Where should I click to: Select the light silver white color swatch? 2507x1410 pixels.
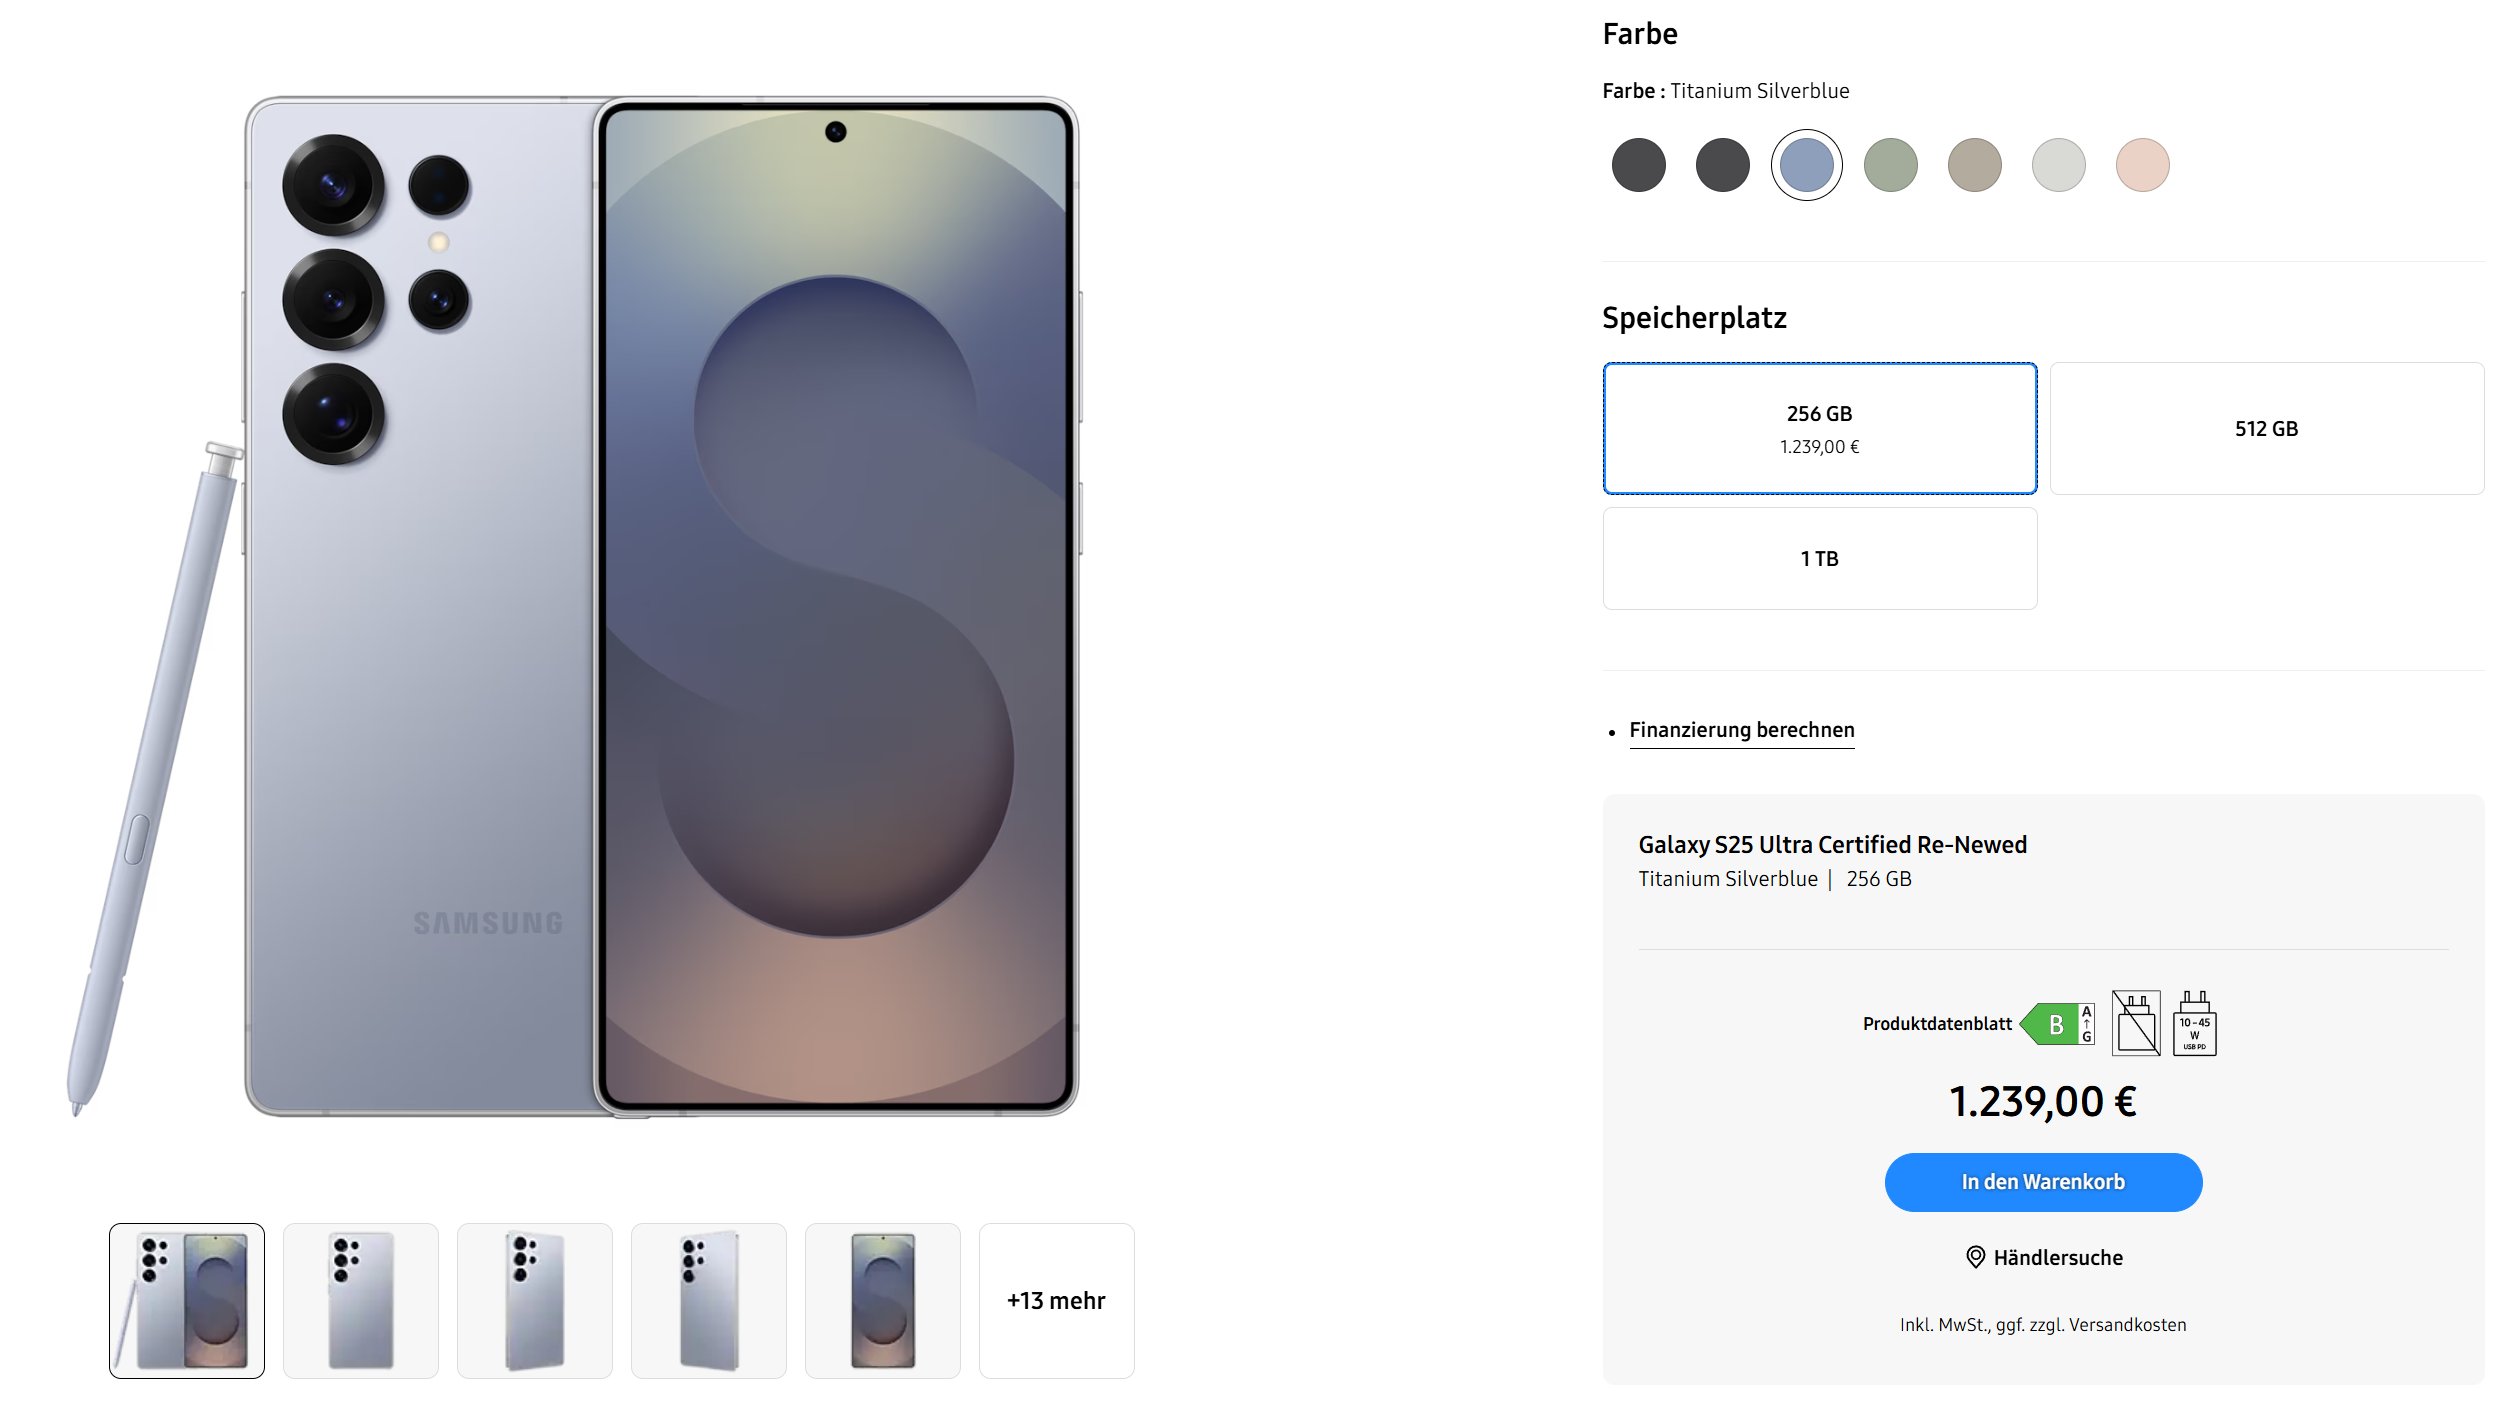click(x=2058, y=165)
